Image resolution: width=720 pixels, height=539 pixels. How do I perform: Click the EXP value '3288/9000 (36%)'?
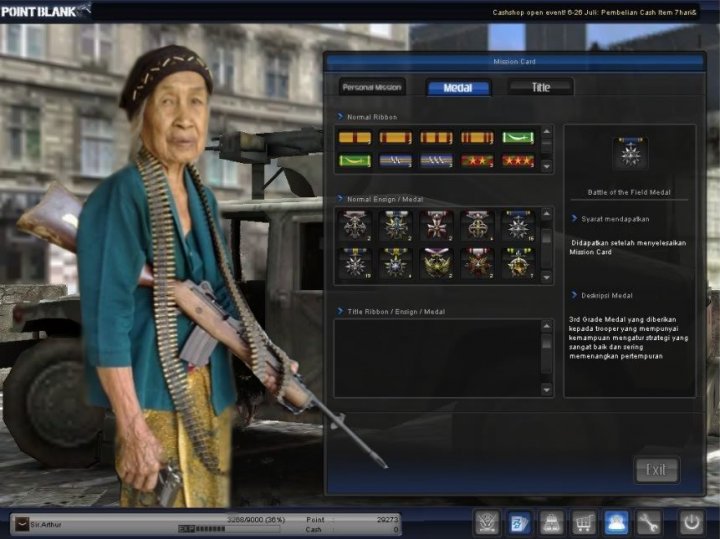click(x=256, y=520)
